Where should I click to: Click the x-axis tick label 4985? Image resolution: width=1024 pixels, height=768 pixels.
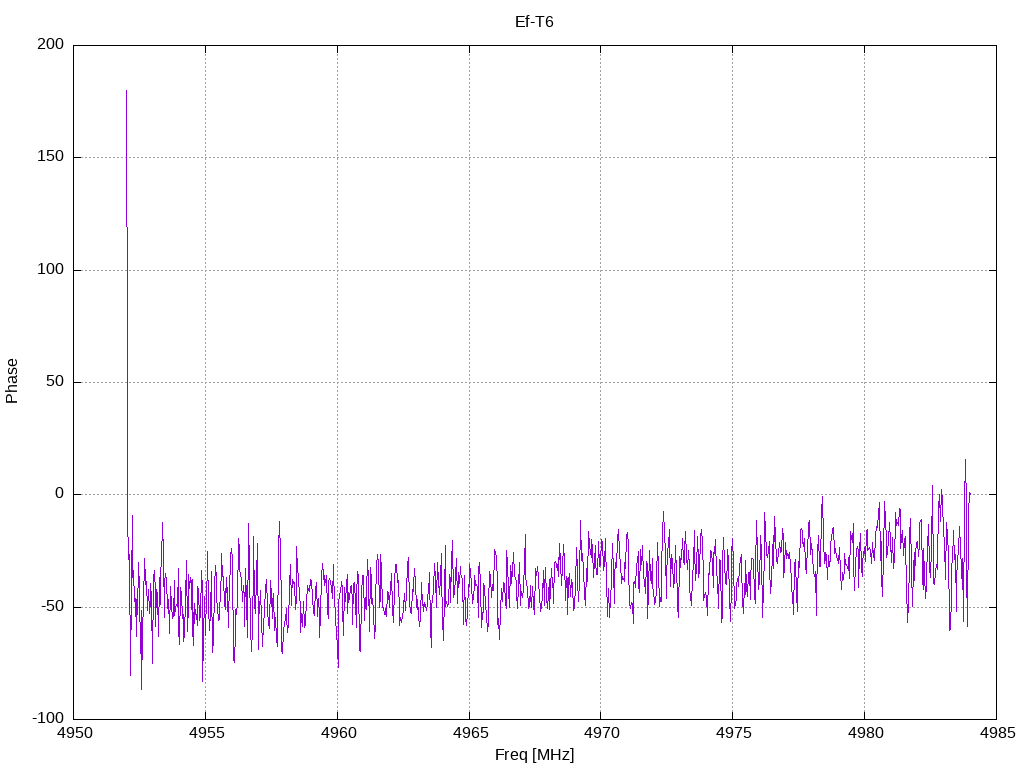pos(997,733)
